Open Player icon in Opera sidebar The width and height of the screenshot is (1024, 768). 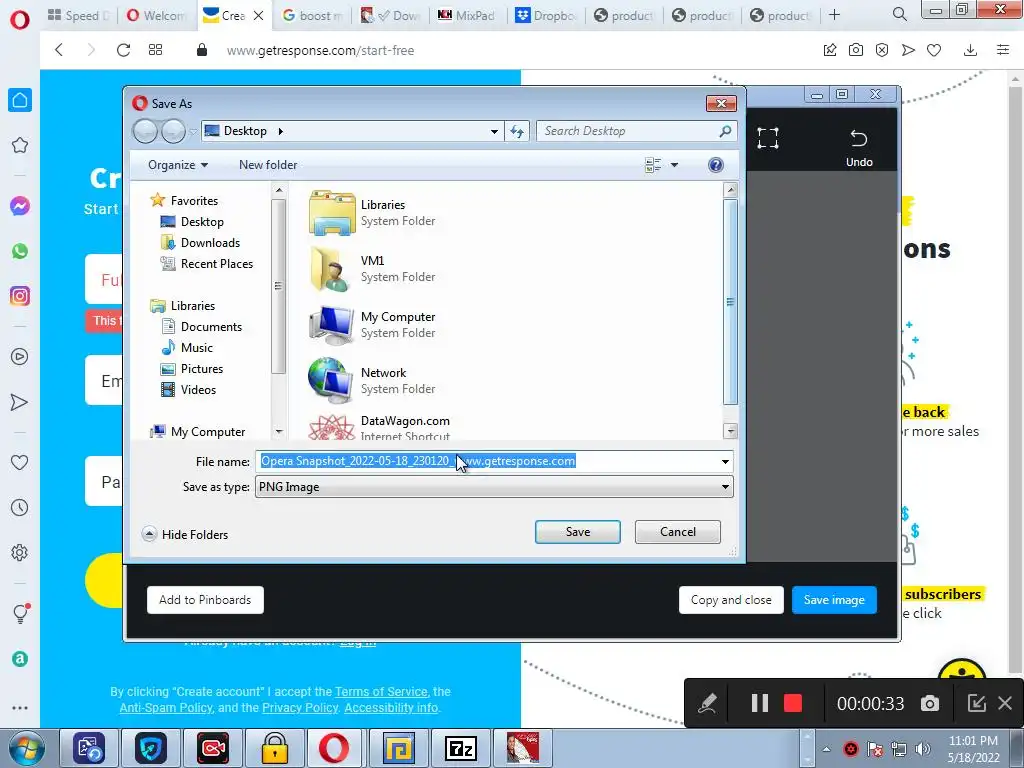tap(20, 357)
